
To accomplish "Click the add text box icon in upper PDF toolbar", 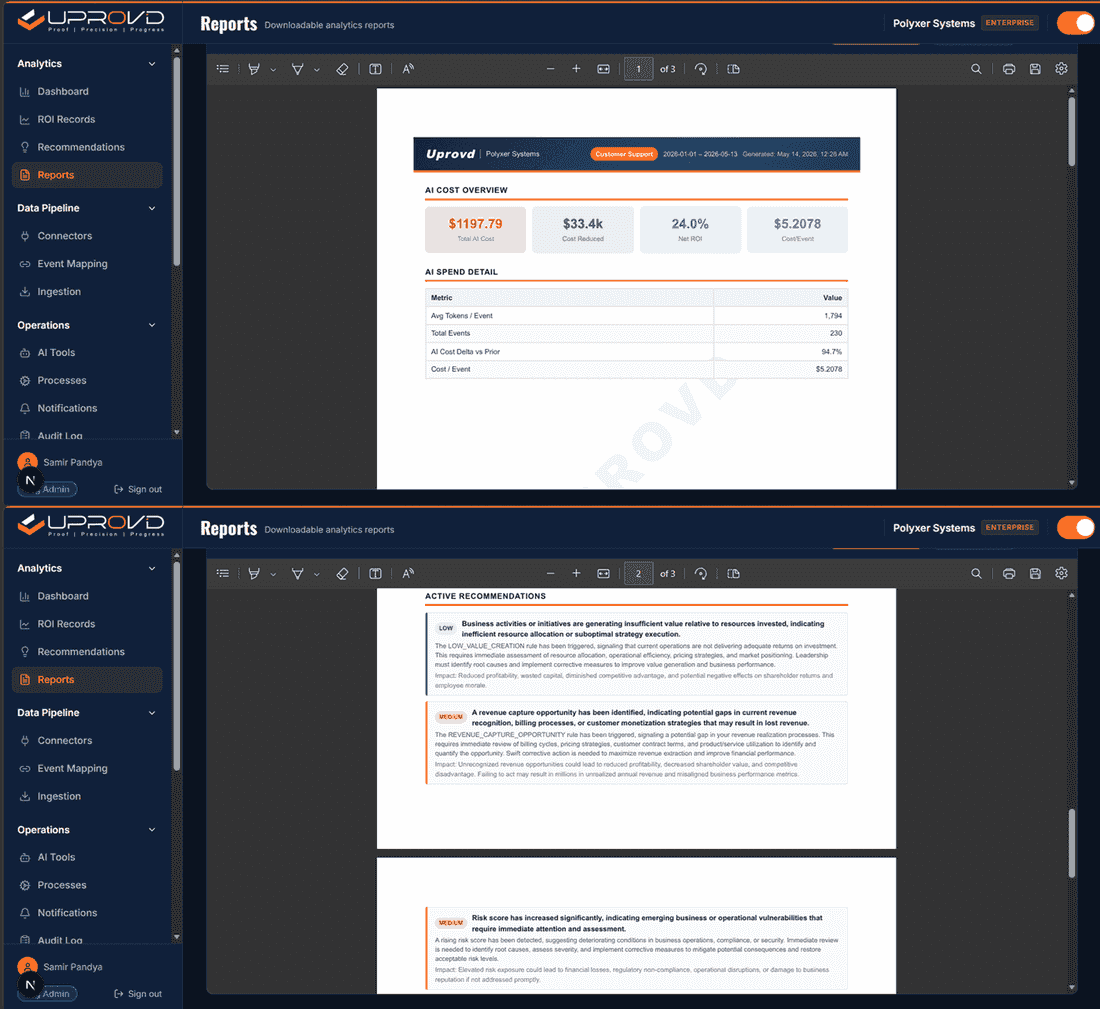I will point(375,69).
